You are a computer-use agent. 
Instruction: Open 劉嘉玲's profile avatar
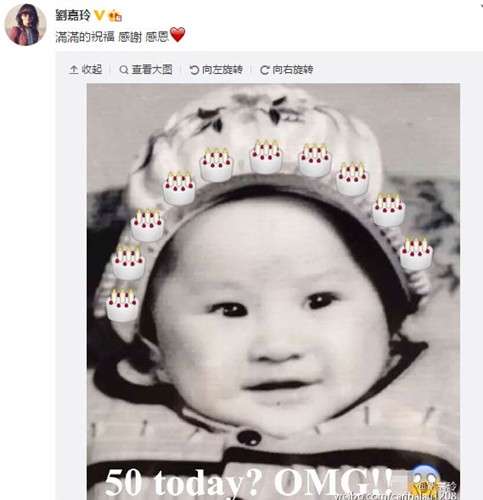point(25,24)
